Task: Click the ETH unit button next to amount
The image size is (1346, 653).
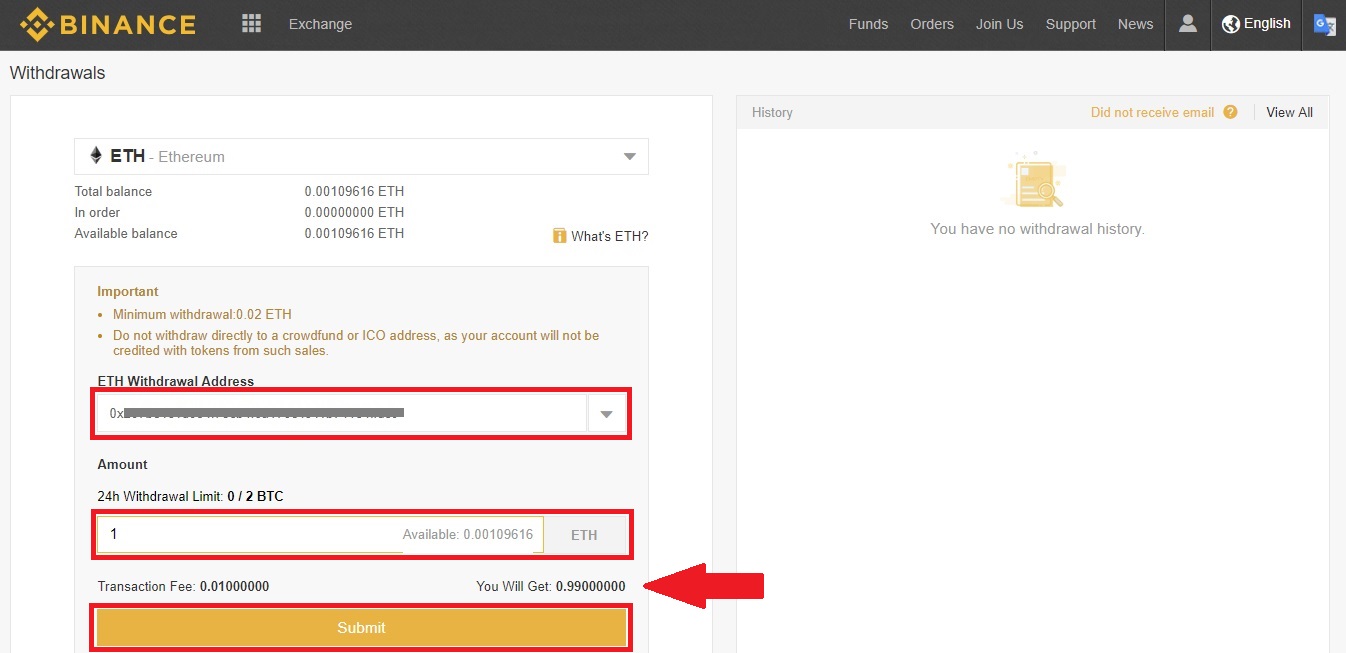Action: (x=584, y=535)
